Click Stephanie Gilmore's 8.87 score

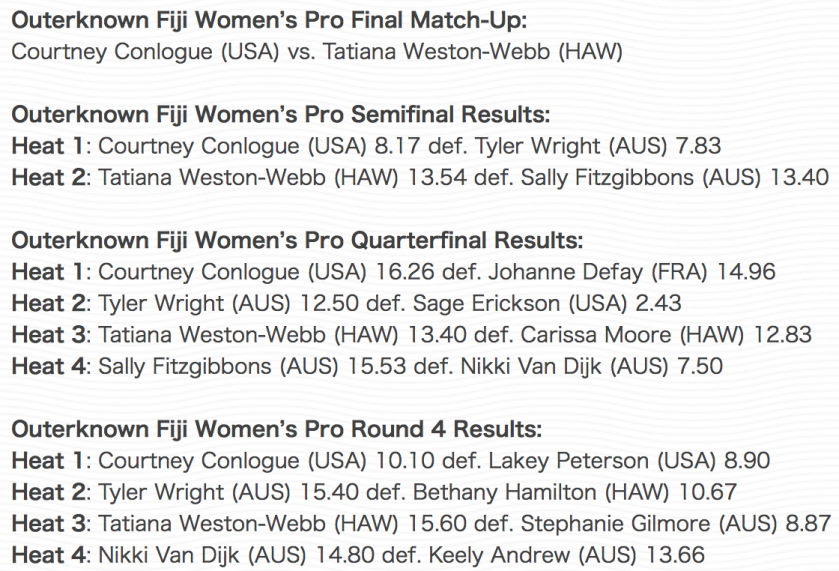[808, 524]
